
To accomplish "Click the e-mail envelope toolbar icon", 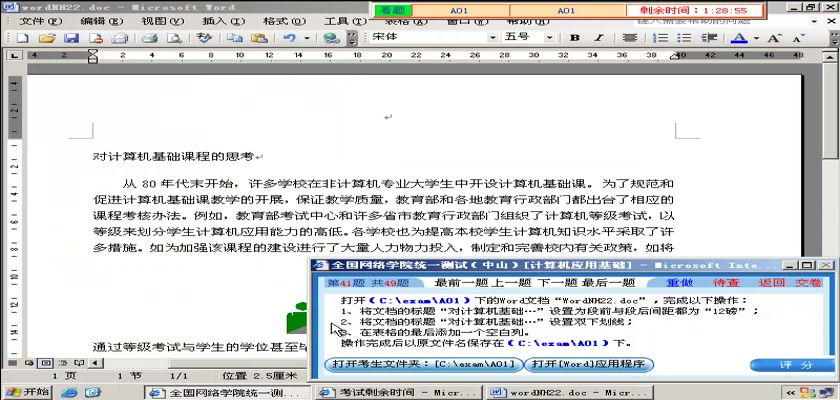I will point(120,38).
